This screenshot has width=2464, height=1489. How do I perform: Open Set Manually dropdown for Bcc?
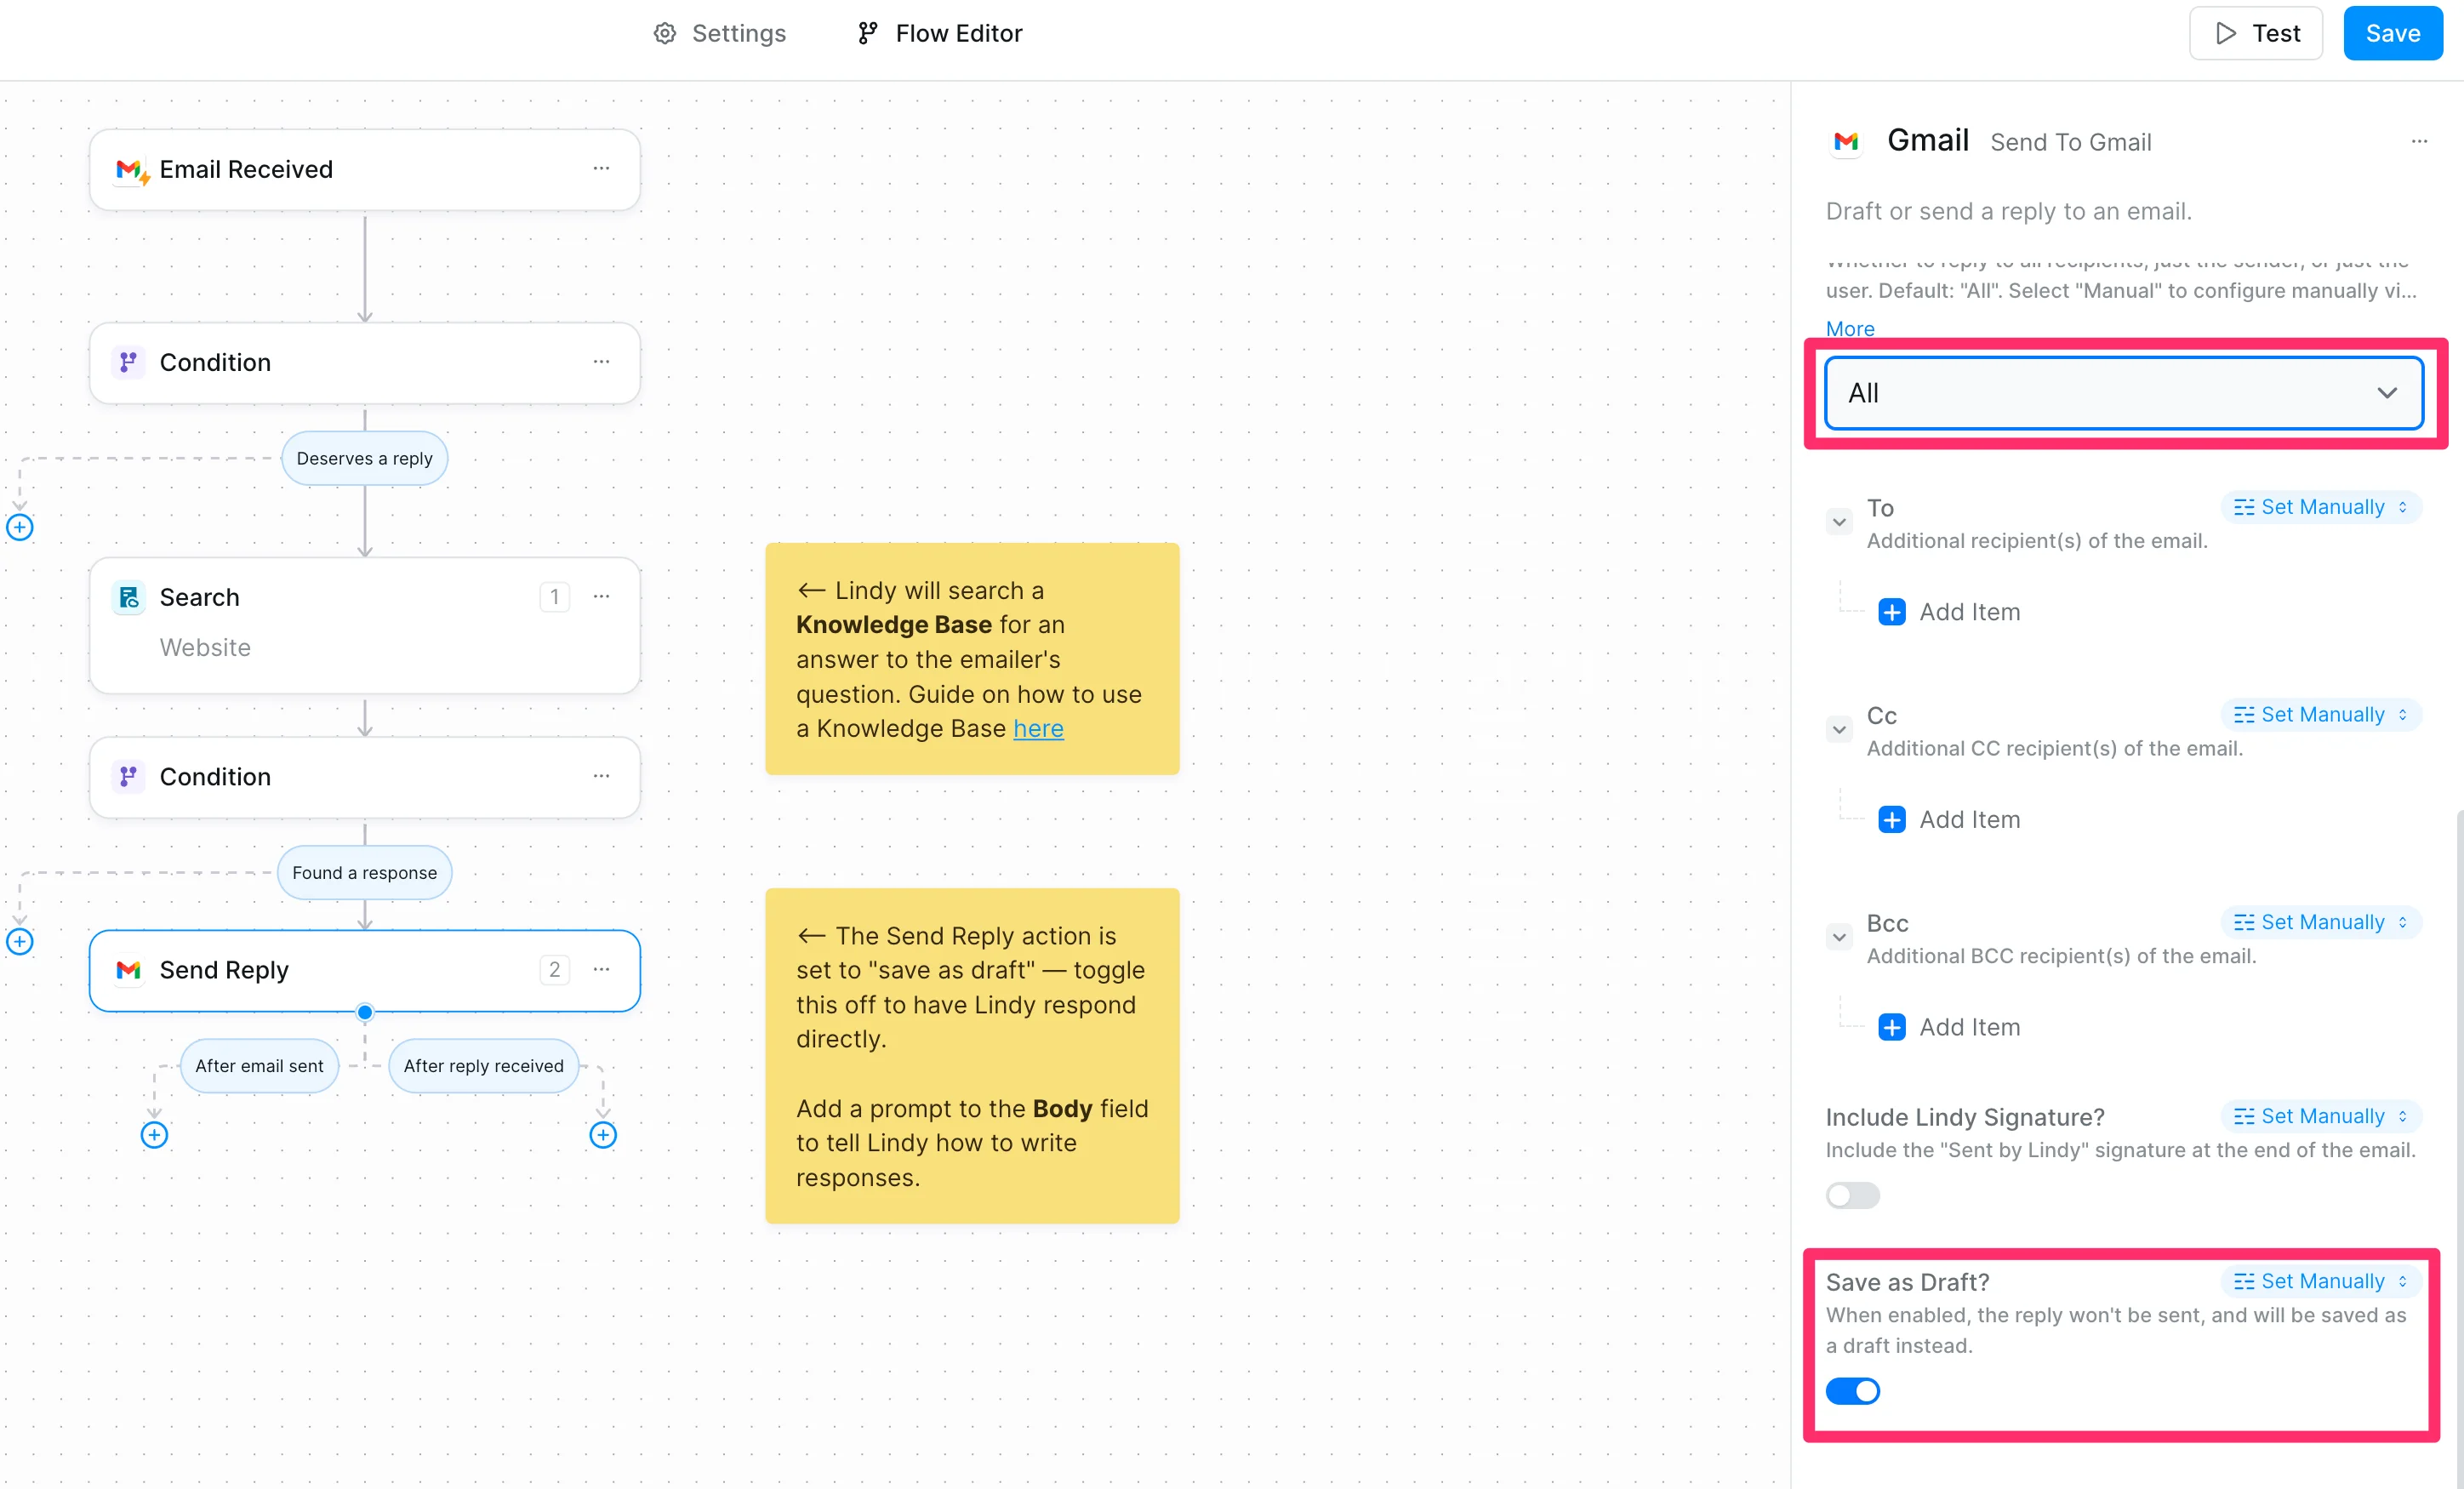pyautogui.click(x=2320, y=922)
